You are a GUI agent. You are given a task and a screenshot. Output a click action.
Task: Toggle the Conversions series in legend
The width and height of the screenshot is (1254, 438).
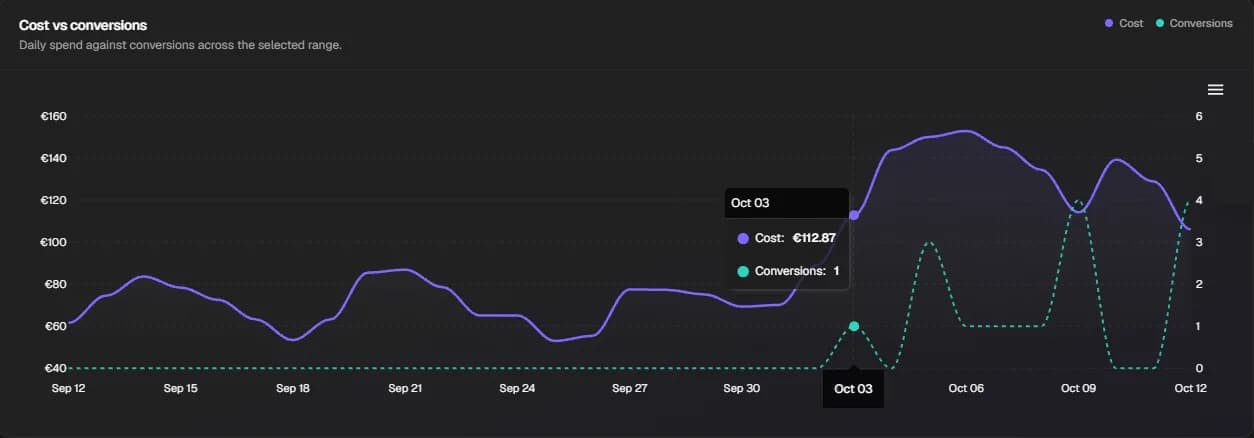pyautogui.click(x=1193, y=23)
